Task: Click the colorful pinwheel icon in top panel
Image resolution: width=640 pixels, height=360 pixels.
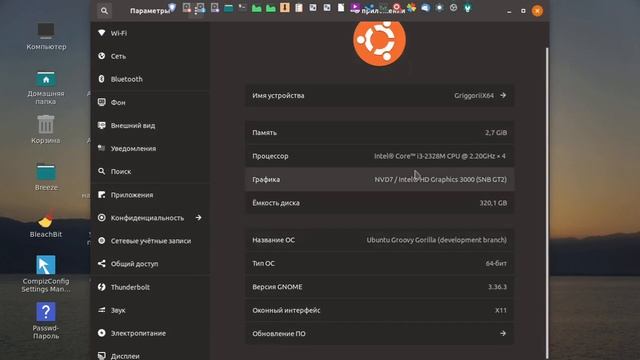Action: (411, 7)
